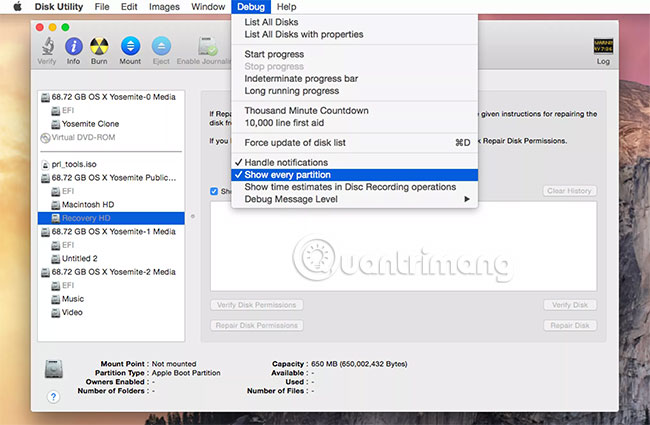Open the Info toolbar icon

click(x=73, y=46)
